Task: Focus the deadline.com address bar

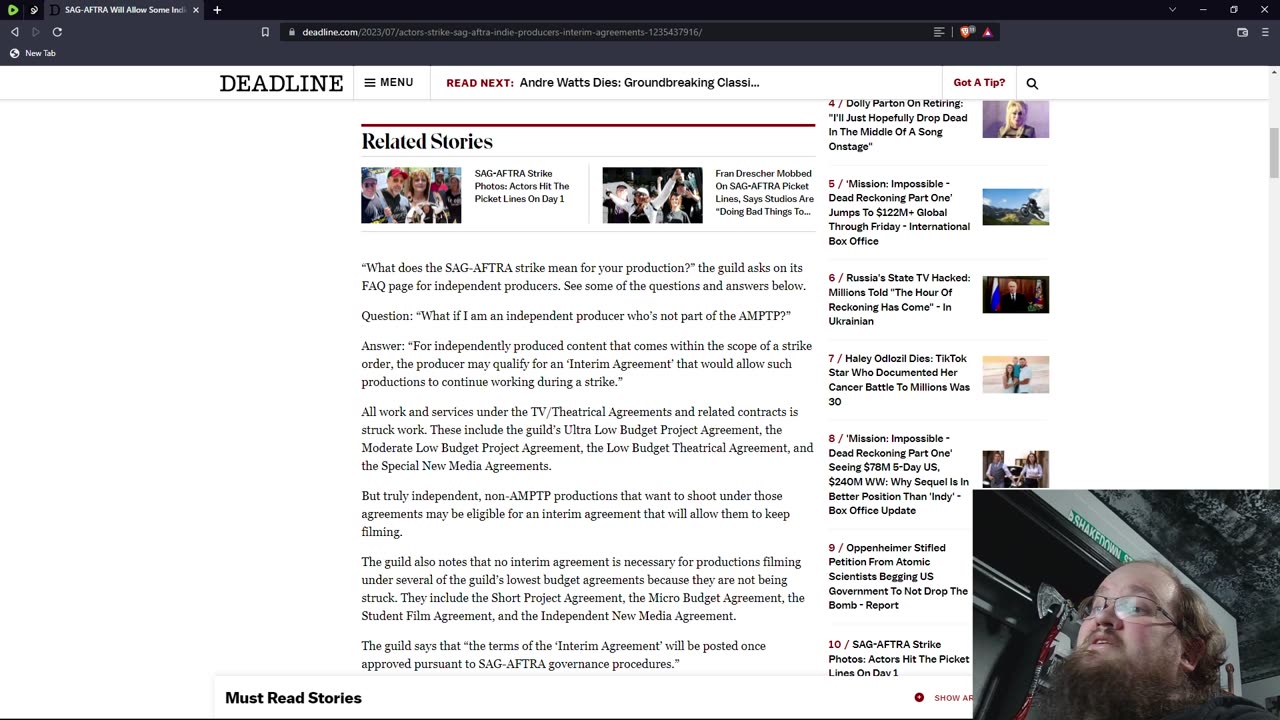Action: pyautogui.click(x=500, y=32)
